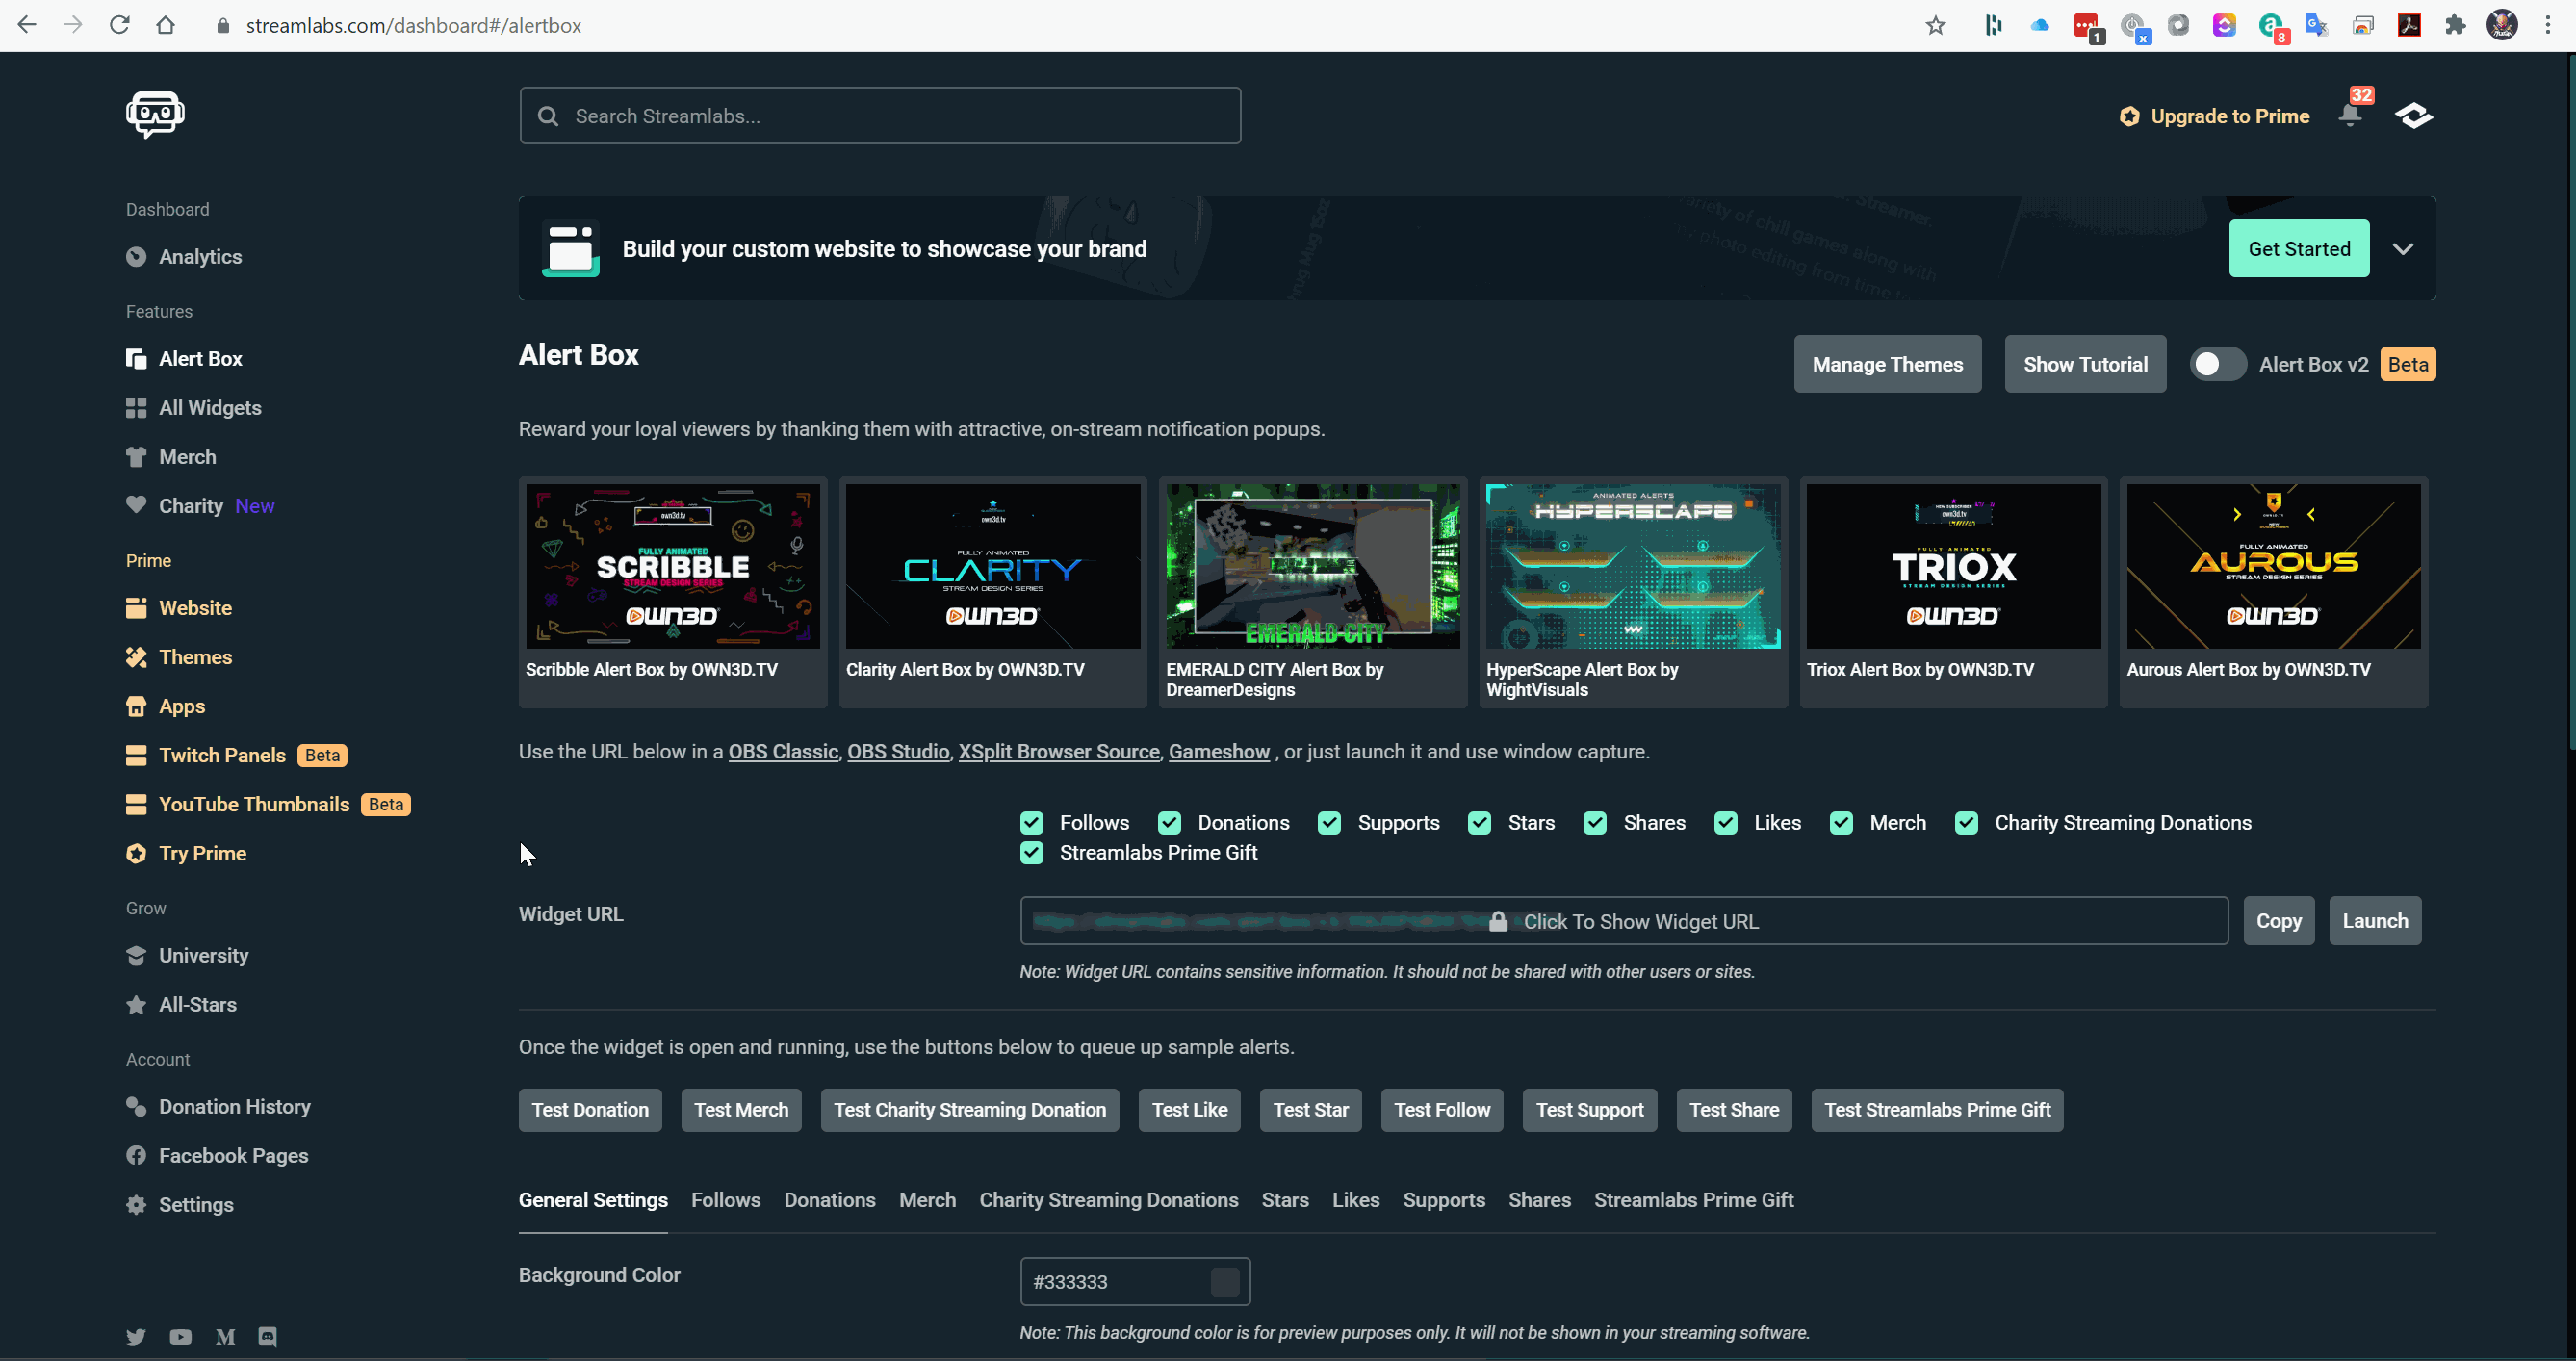This screenshot has height=1361, width=2576.
Task: Open the Charity Streaming Donations tab
Action: click(1108, 1200)
